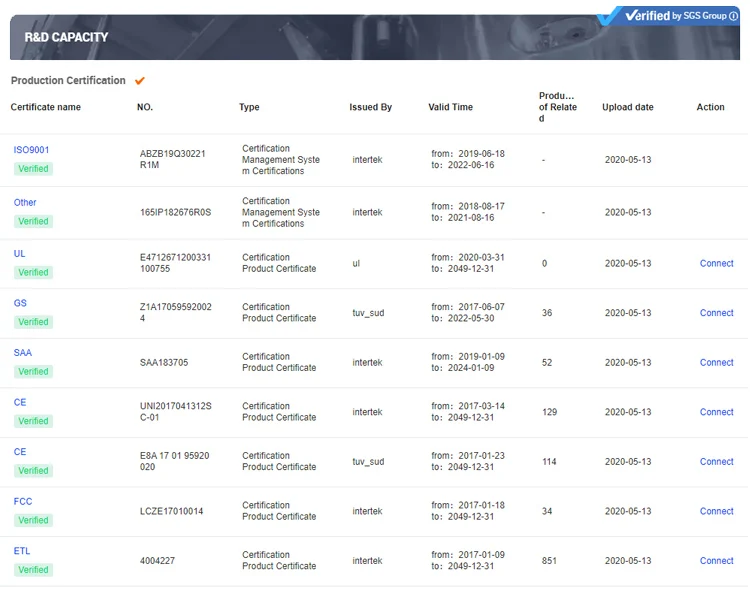
Task: Open the ISO9001 certificate link
Action: click(x=31, y=150)
